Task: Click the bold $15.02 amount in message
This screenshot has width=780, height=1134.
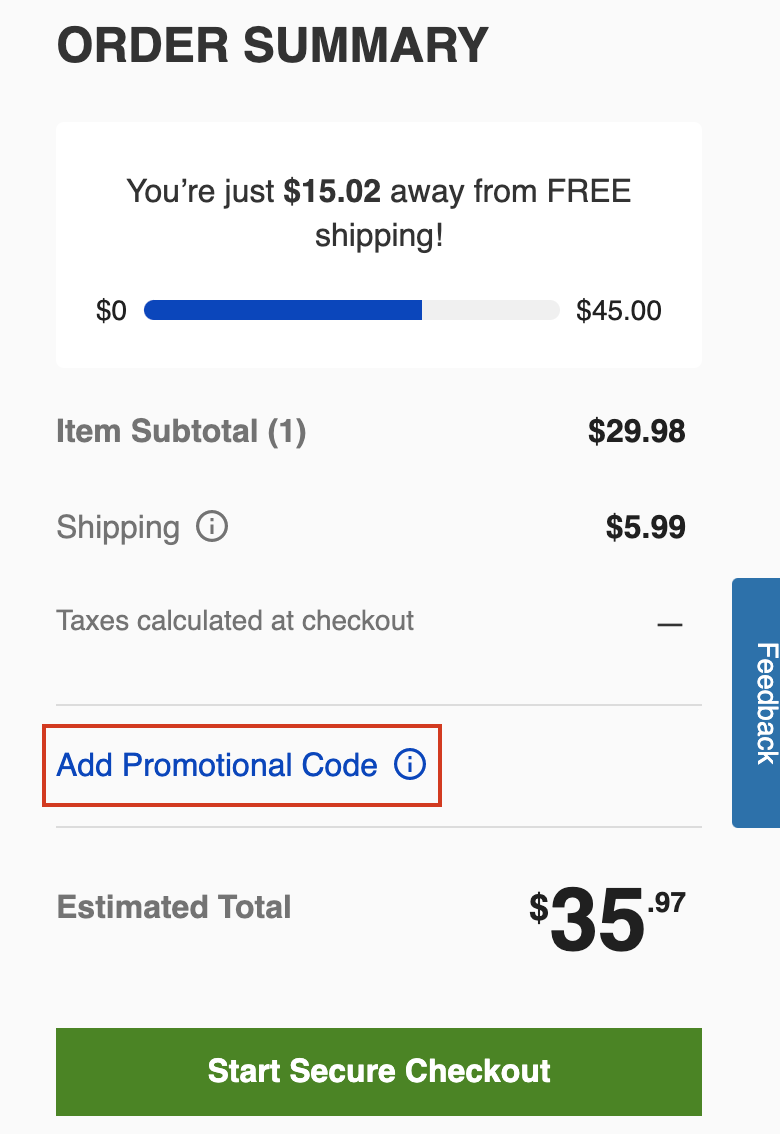Action: coord(332,192)
